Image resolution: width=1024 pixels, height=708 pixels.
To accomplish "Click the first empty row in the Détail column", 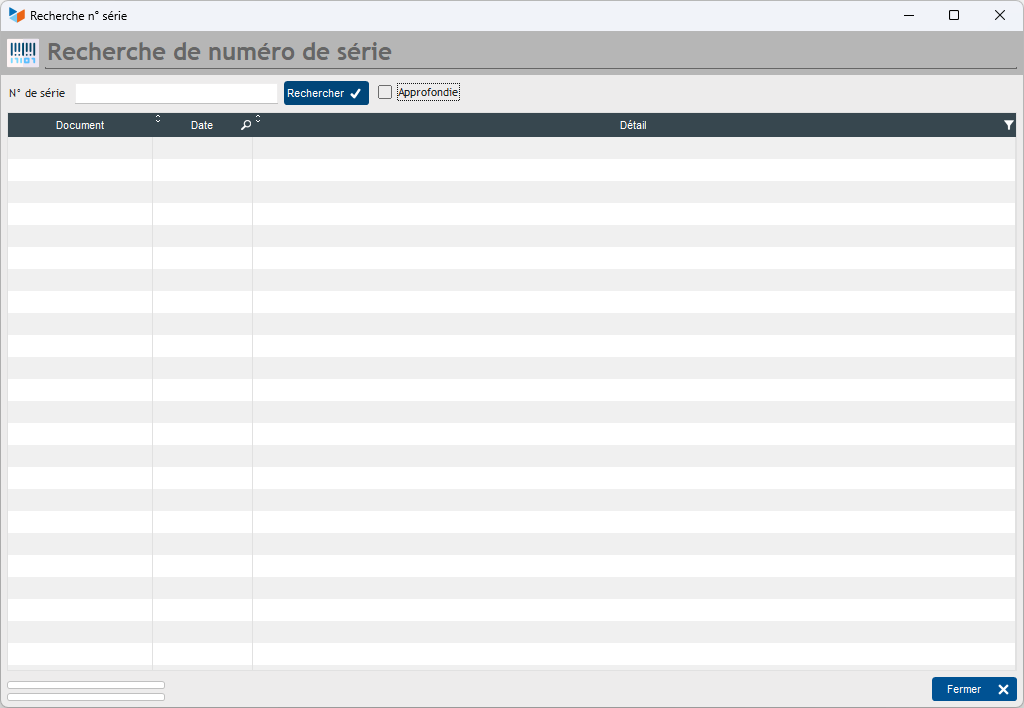I will tap(632, 148).
